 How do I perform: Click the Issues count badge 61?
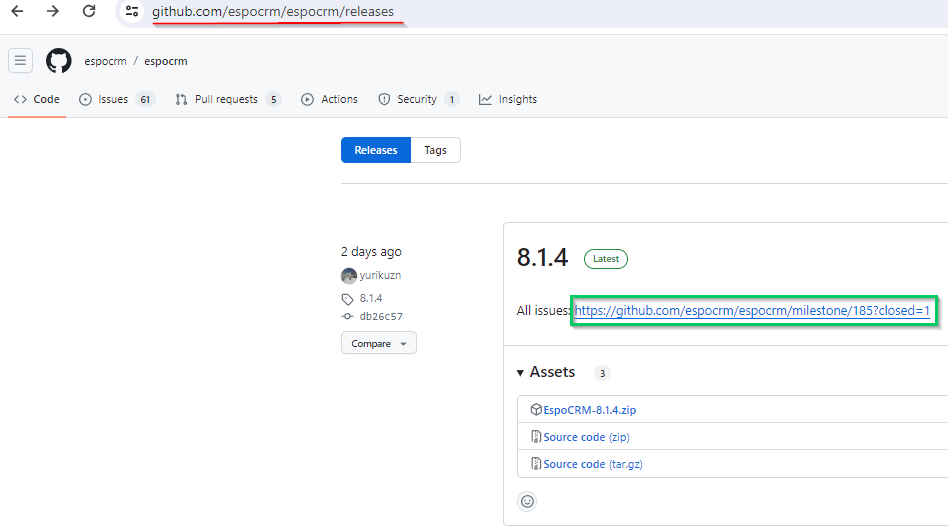145,100
